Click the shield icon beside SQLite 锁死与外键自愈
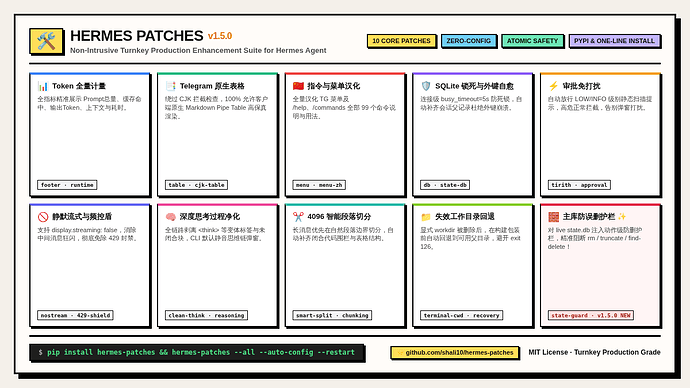Viewport: 690px width, 388px height. click(426, 86)
